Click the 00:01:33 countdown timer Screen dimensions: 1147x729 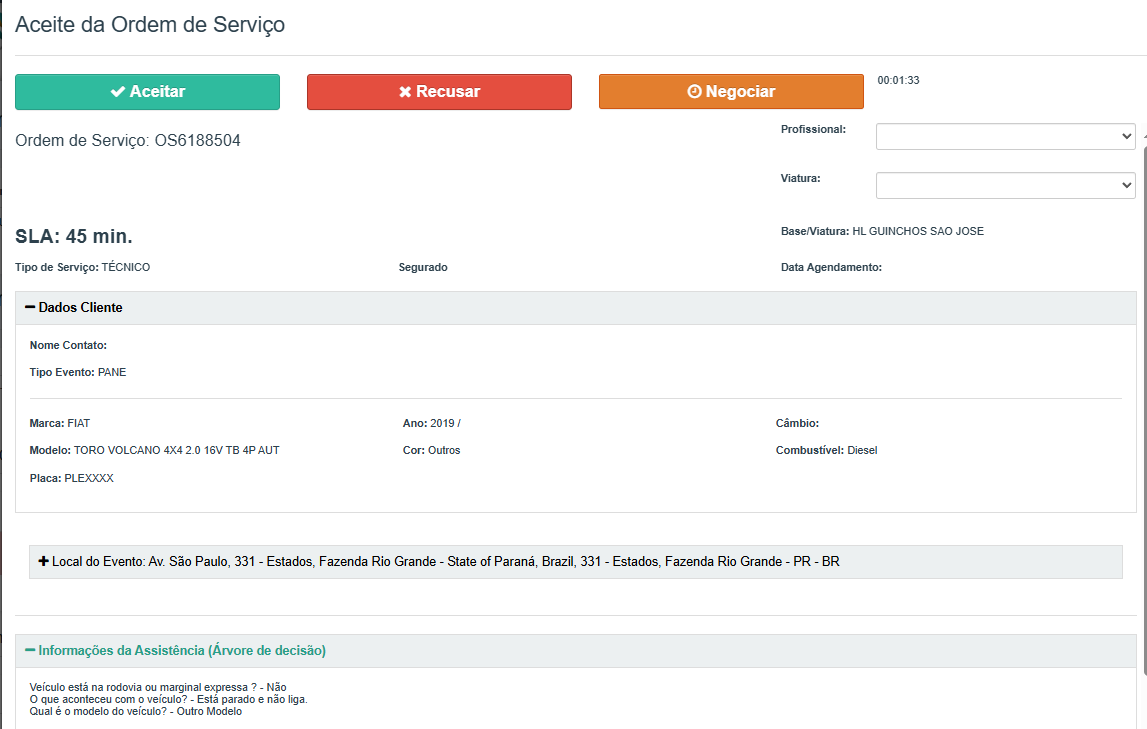coord(898,81)
